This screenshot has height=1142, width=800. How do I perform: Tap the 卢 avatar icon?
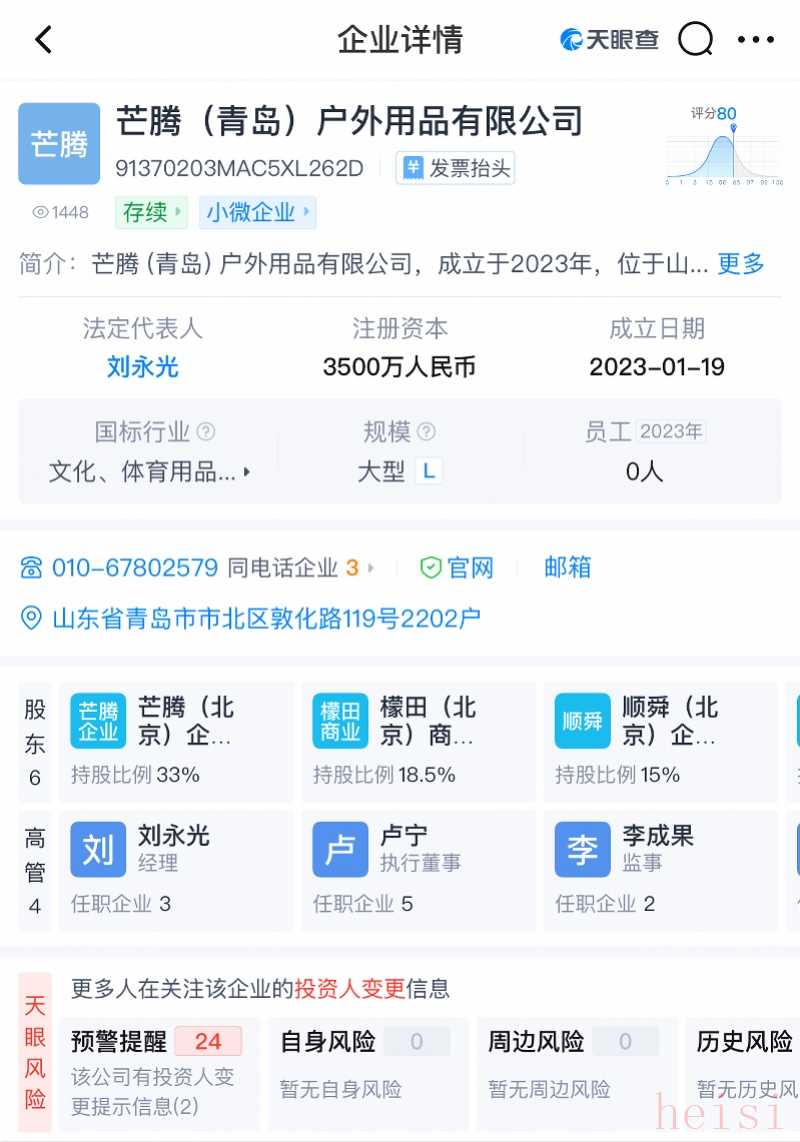(x=340, y=849)
